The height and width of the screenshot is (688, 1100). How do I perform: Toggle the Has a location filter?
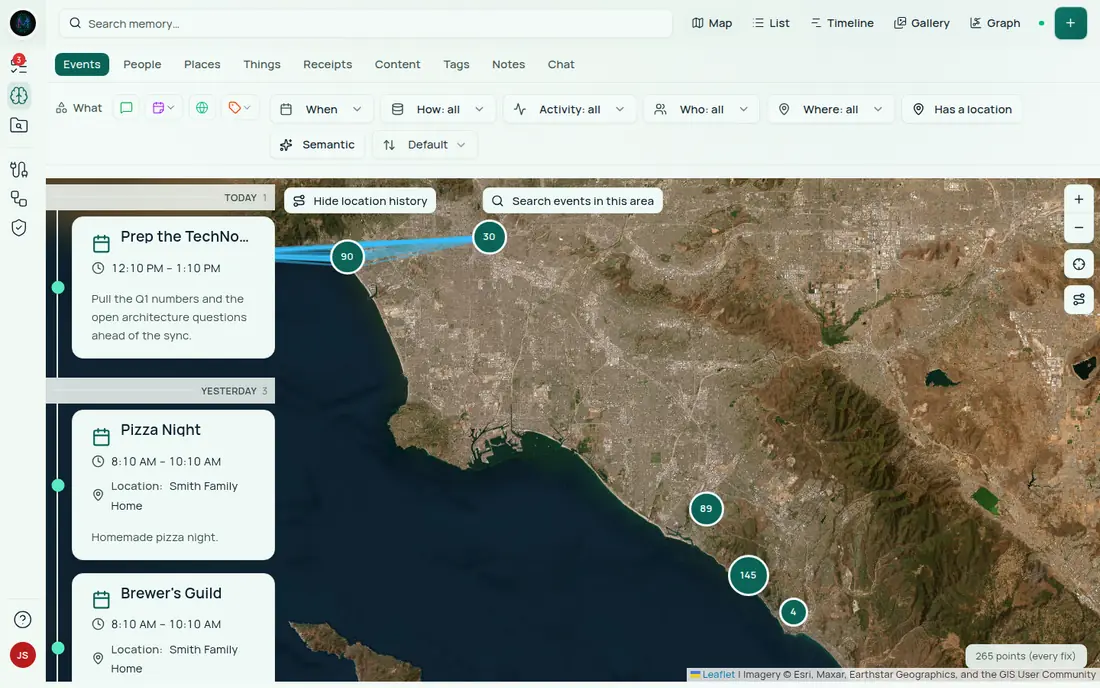tap(962, 109)
